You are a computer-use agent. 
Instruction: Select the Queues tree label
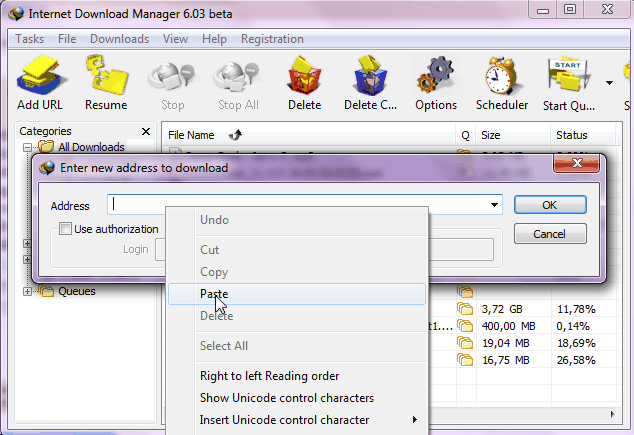pos(77,291)
